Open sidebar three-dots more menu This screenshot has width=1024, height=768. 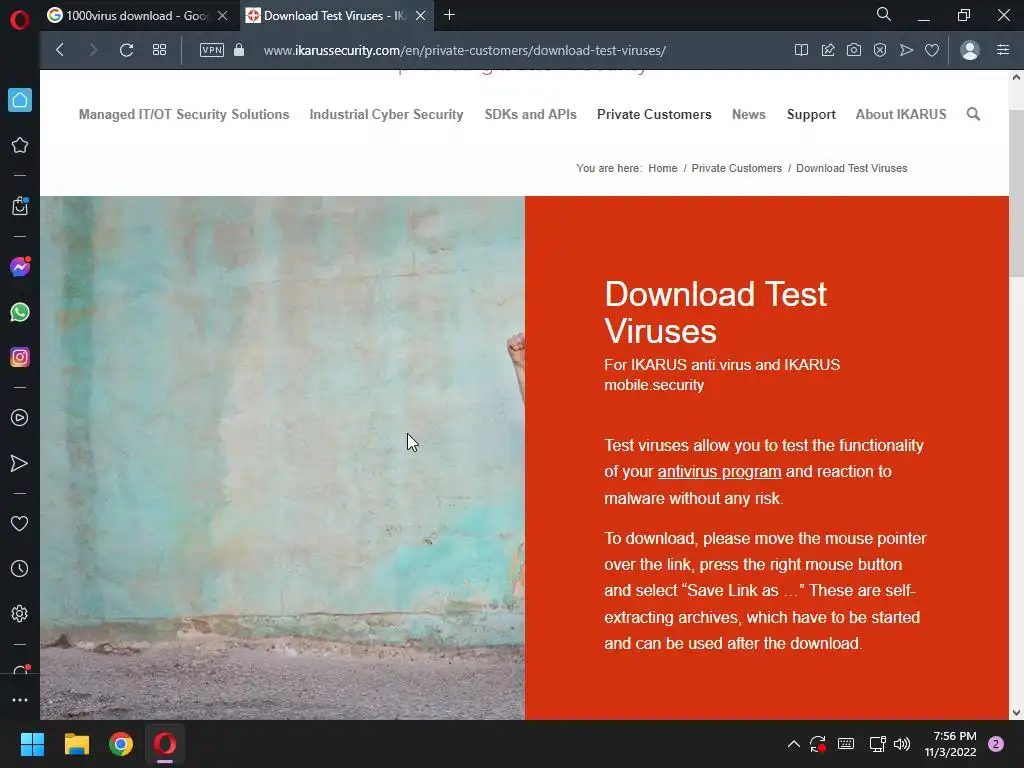[20, 700]
